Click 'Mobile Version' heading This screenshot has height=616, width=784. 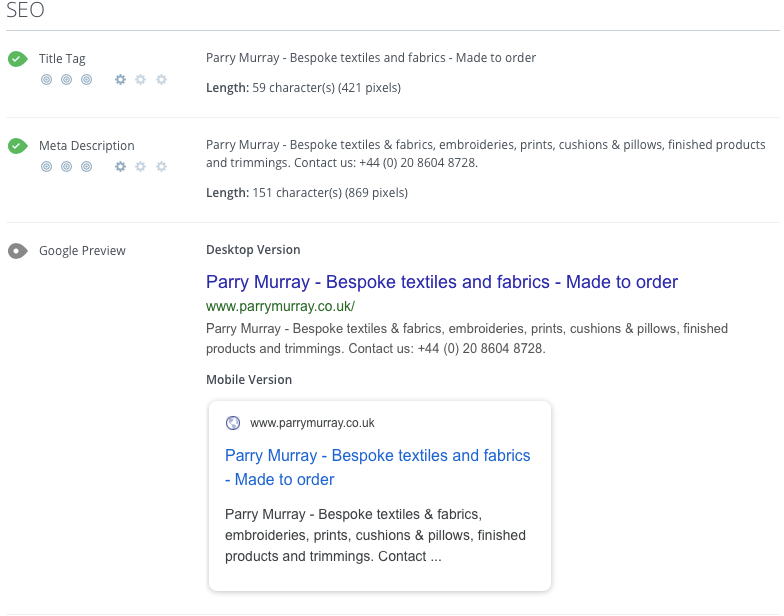tap(249, 380)
